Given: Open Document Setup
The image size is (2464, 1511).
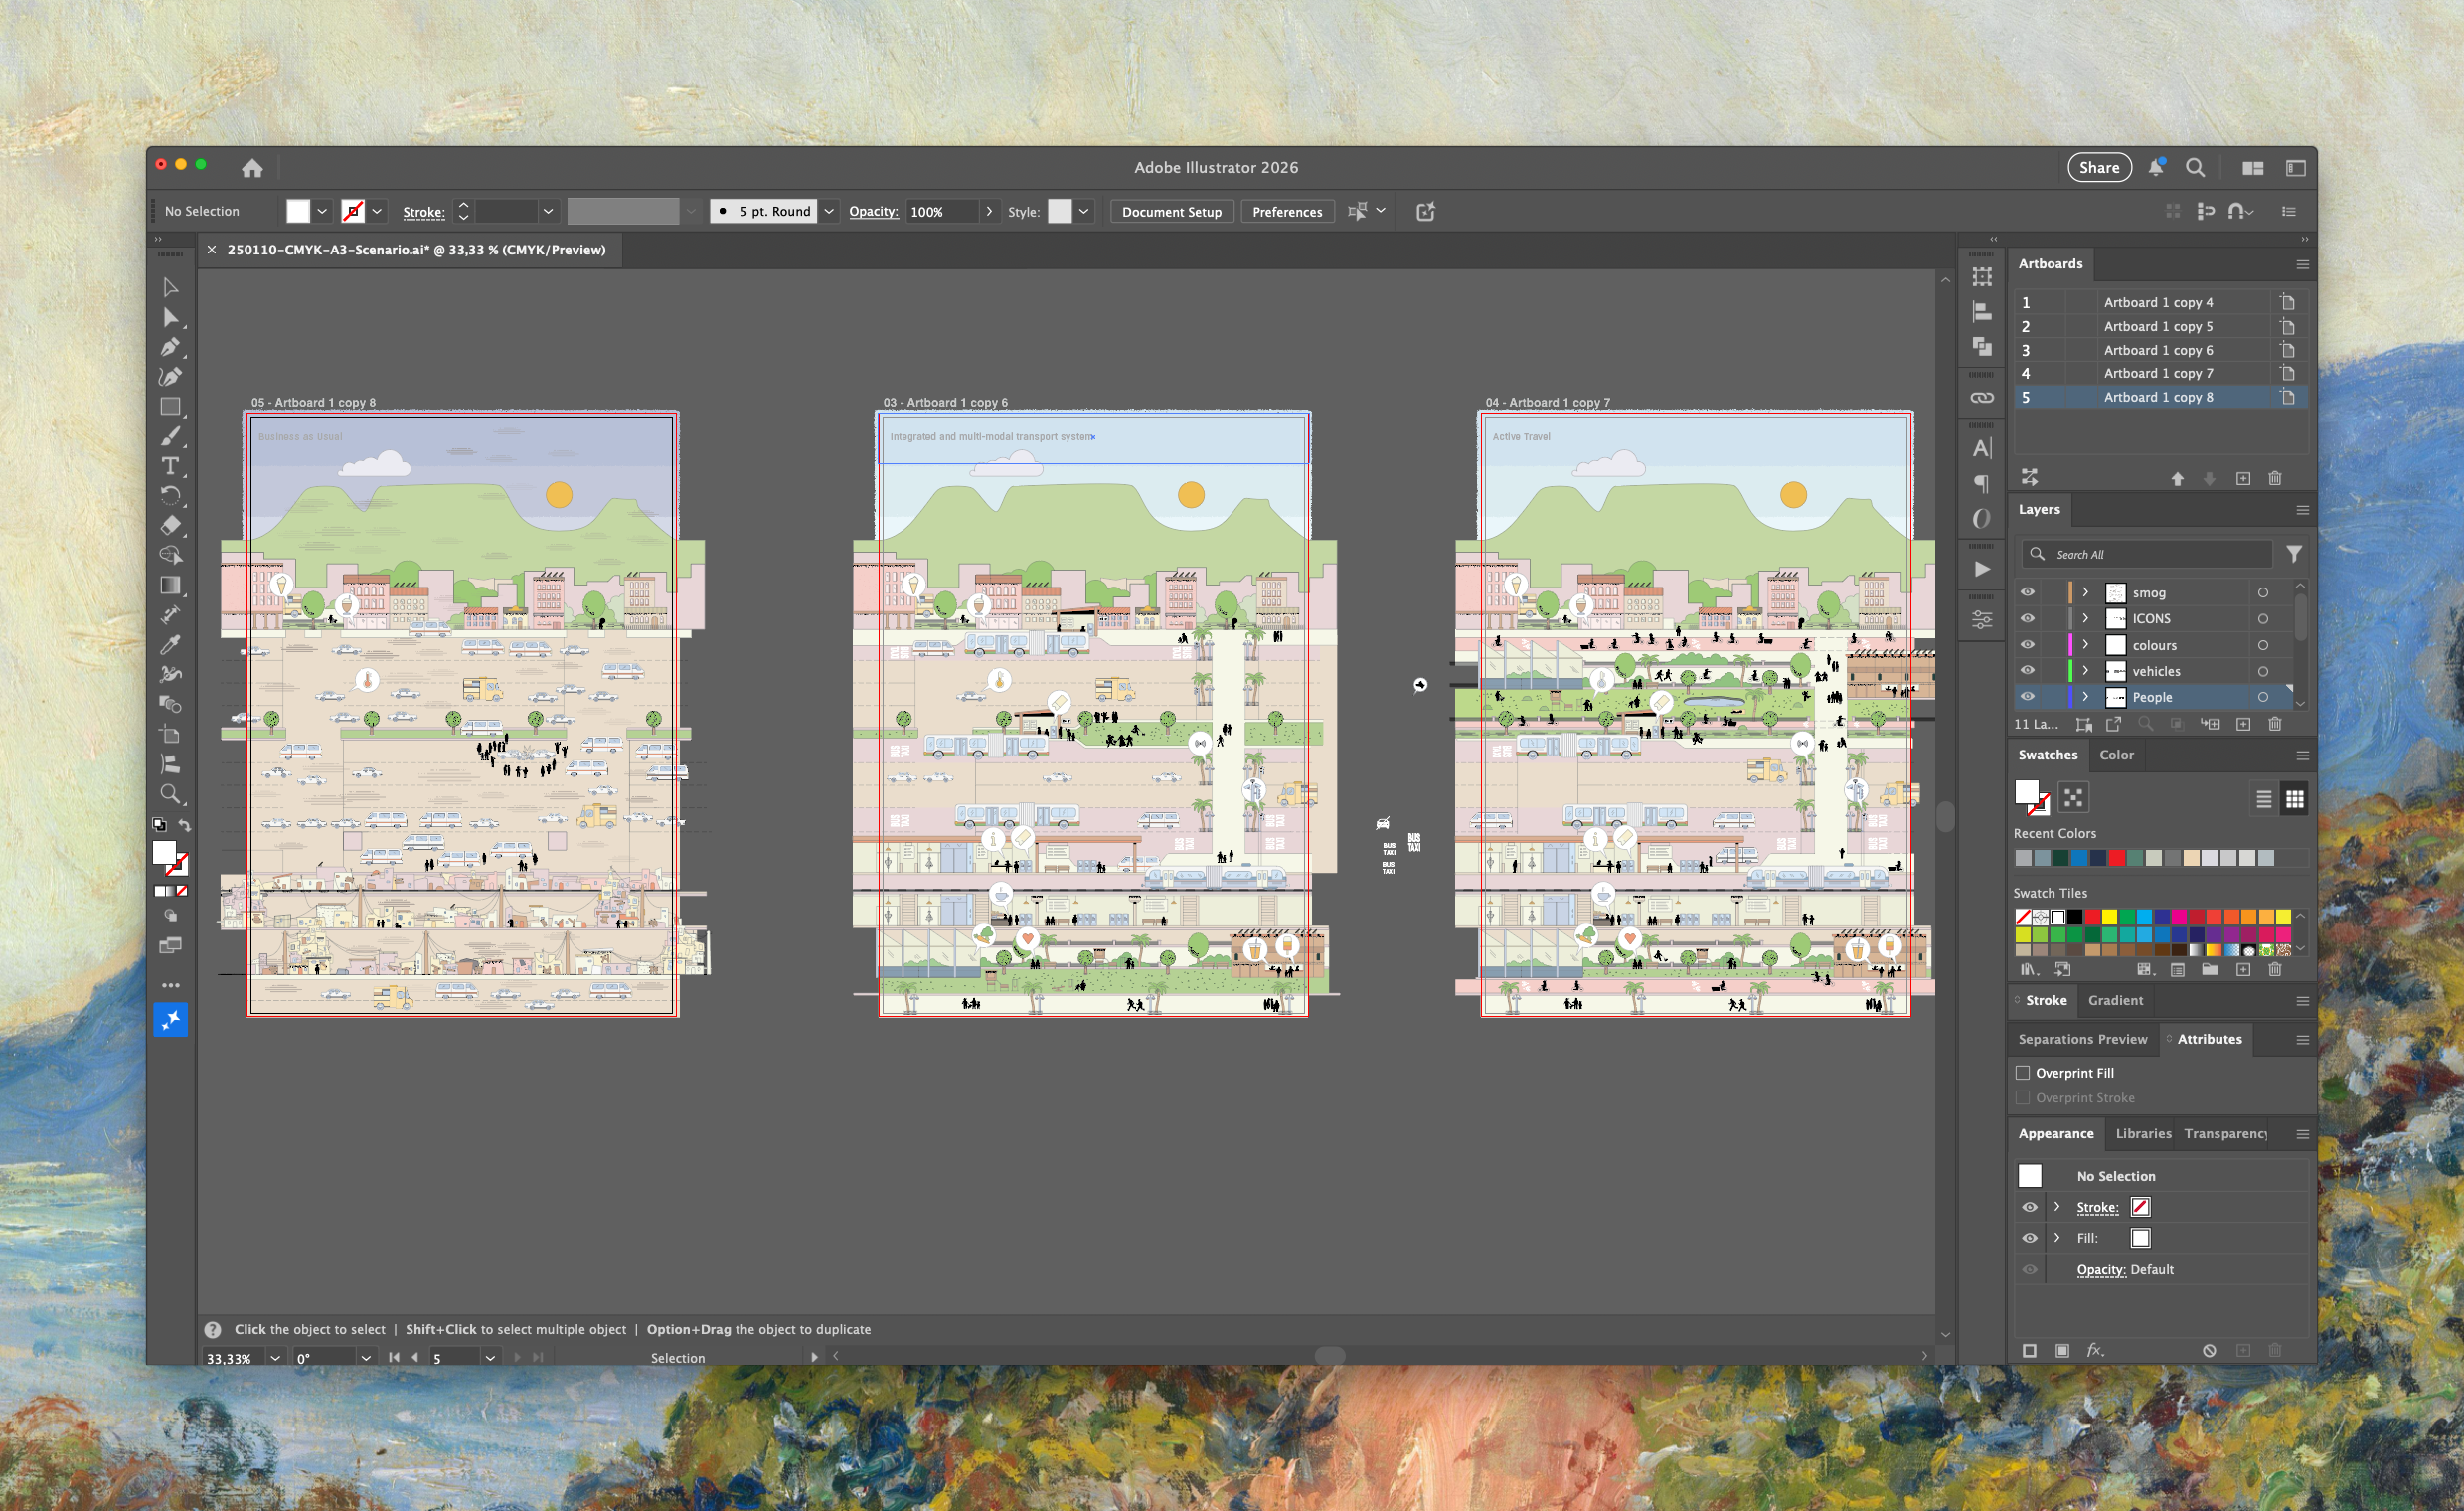Looking at the screenshot, I should click(1171, 211).
